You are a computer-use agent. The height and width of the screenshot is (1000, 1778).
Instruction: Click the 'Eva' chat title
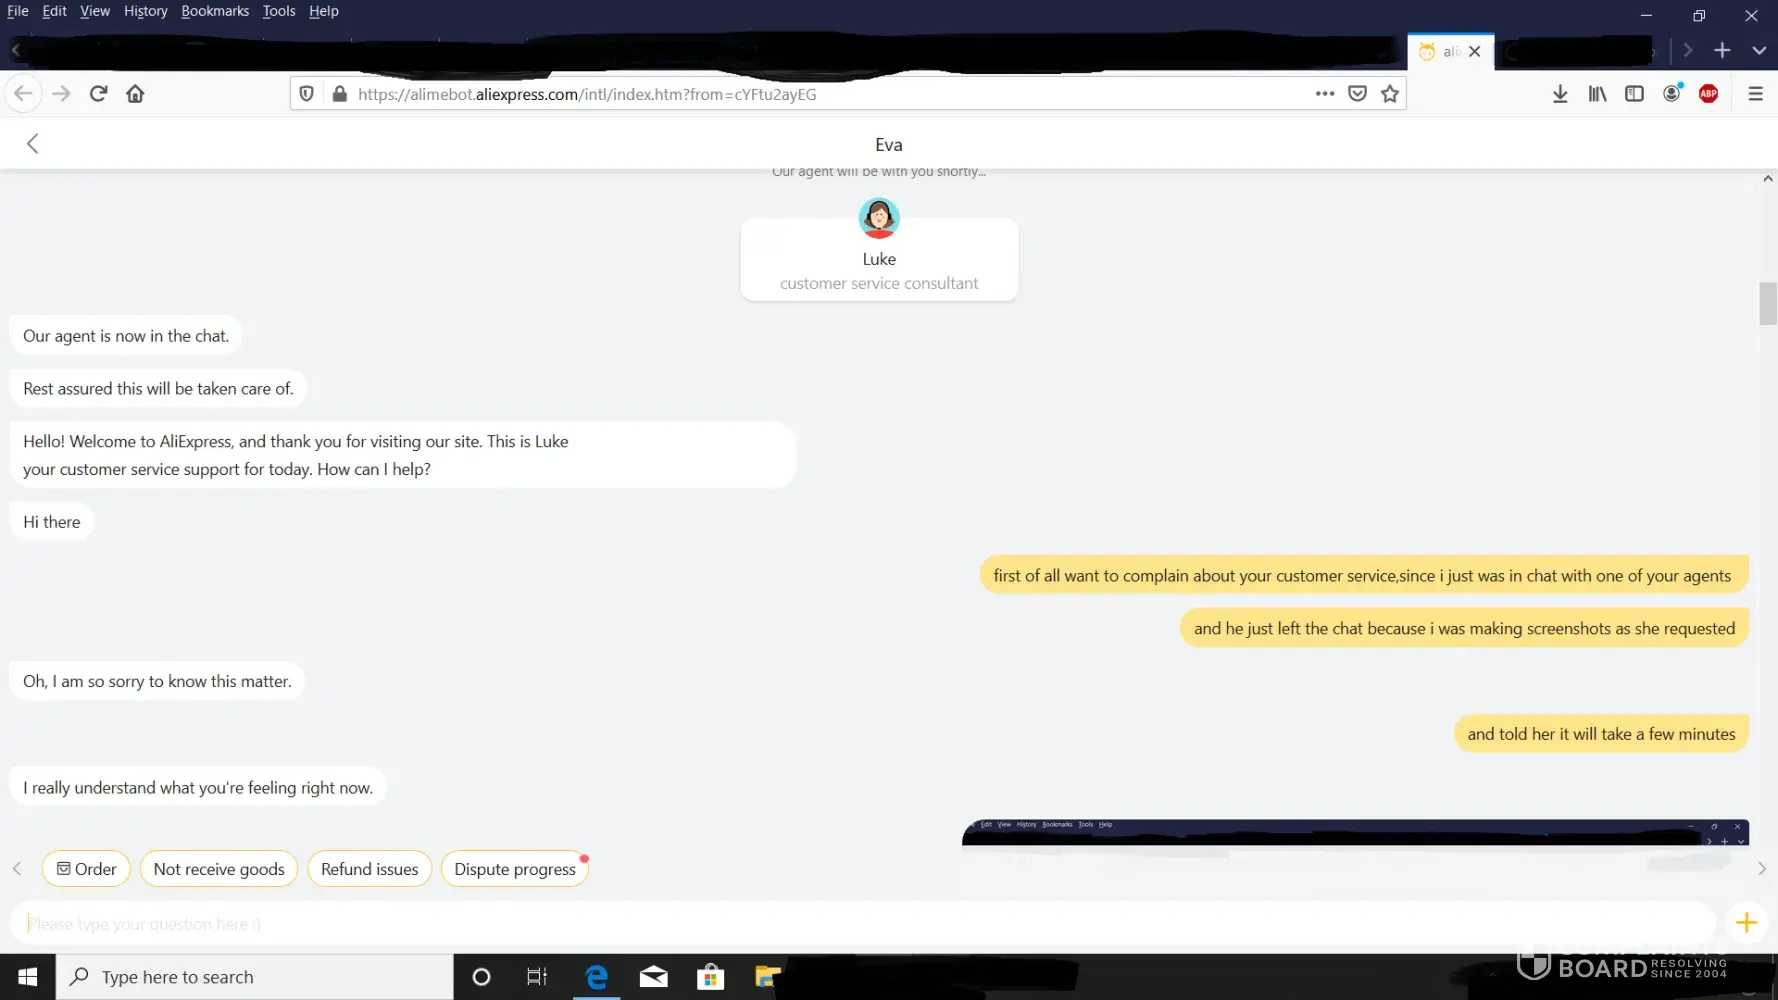[889, 145]
